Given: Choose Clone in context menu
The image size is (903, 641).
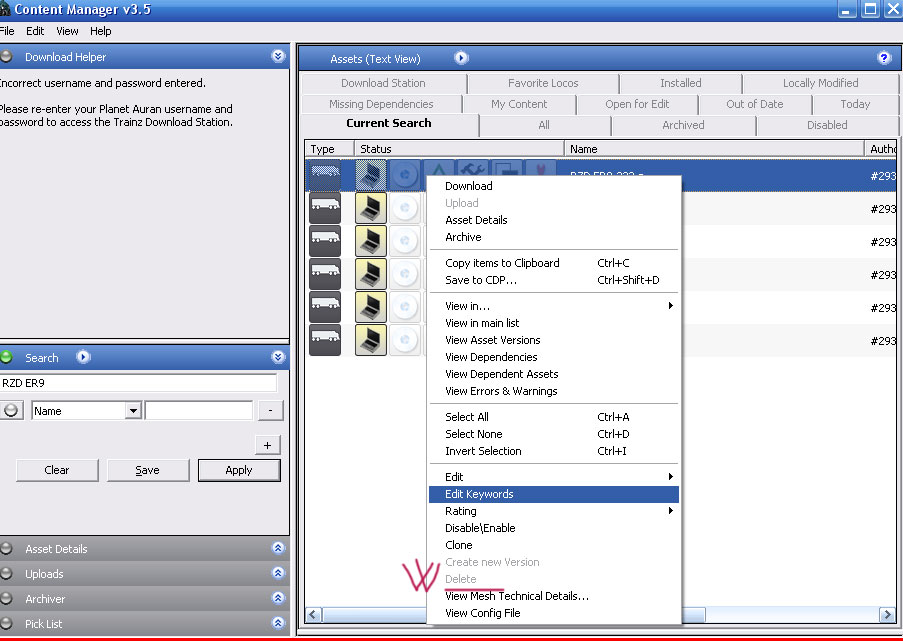Looking at the screenshot, I should (x=553, y=545).
